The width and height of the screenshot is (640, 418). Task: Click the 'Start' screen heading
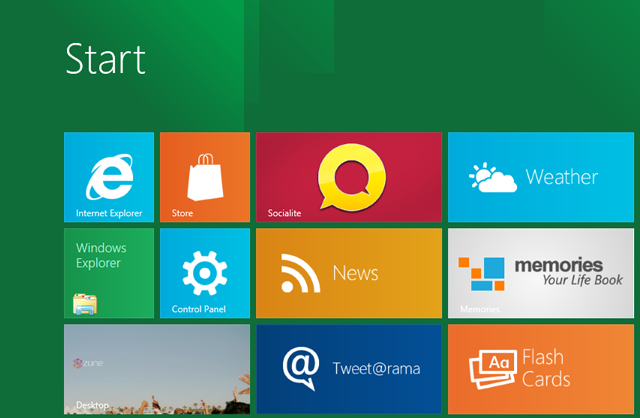105,59
